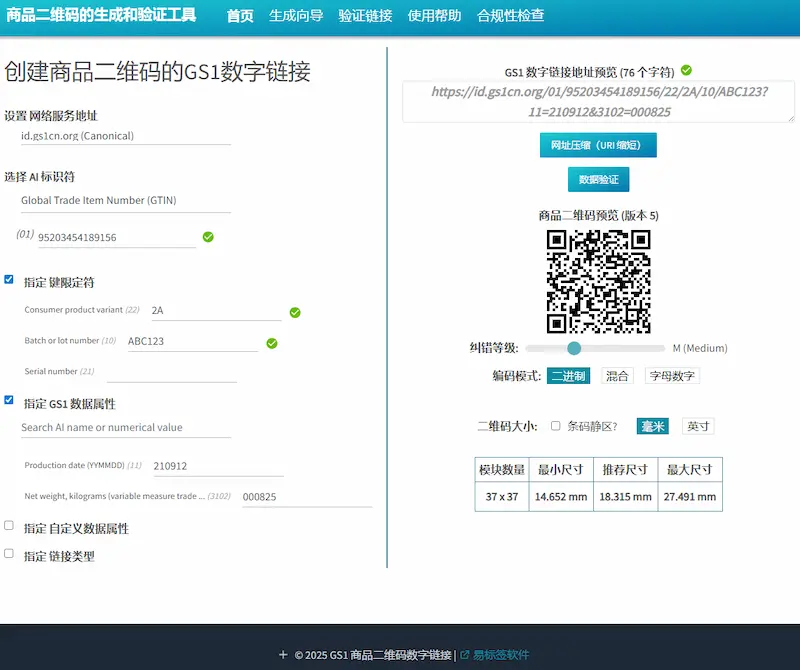Screen dimensions: 800x670
Task: Uncheck 指定 GS1 数据属性 checkbox
Action: (x=9, y=400)
